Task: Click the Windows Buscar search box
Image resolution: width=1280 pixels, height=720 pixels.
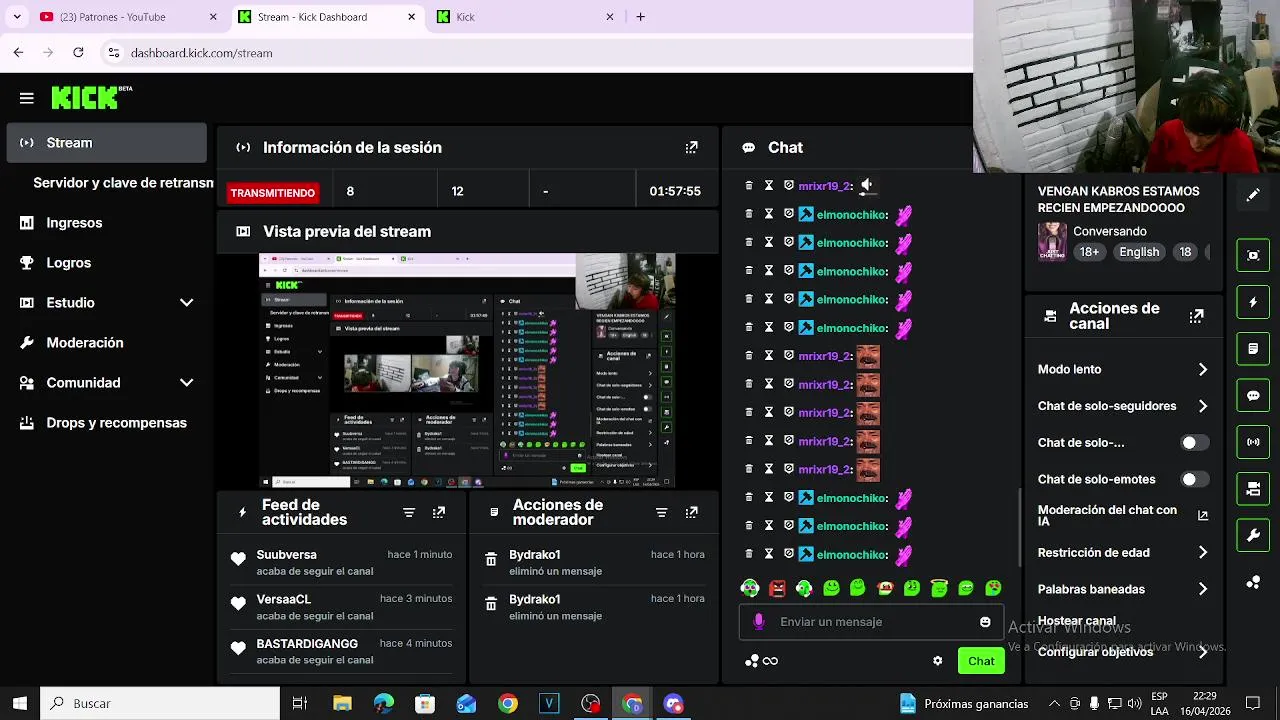Action: tap(160, 703)
